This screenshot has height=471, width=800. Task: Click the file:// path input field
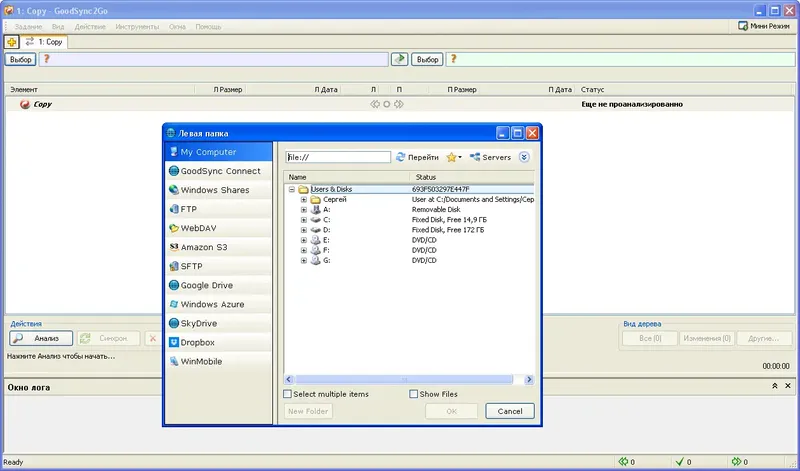point(338,157)
